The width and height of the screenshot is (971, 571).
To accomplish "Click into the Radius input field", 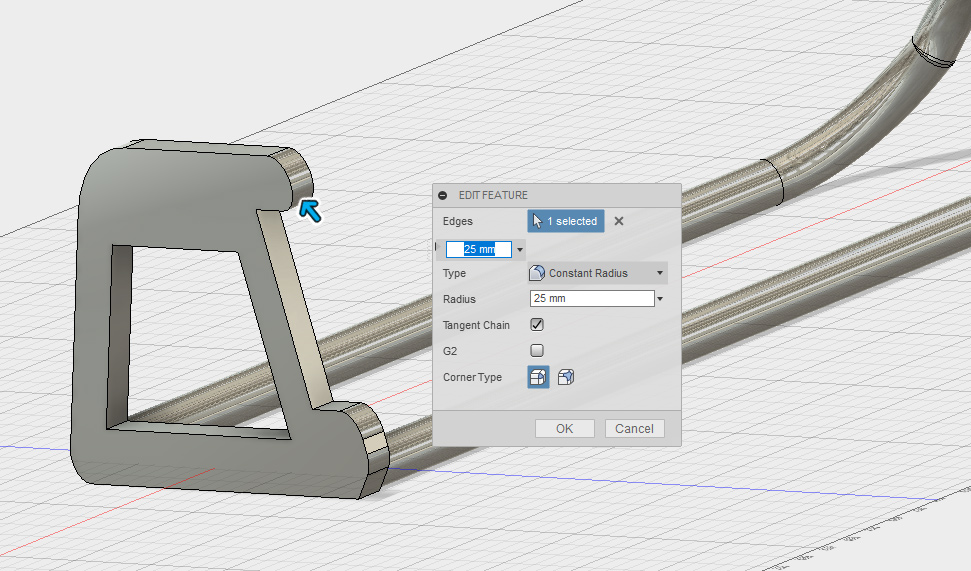I will click(590, 299).
